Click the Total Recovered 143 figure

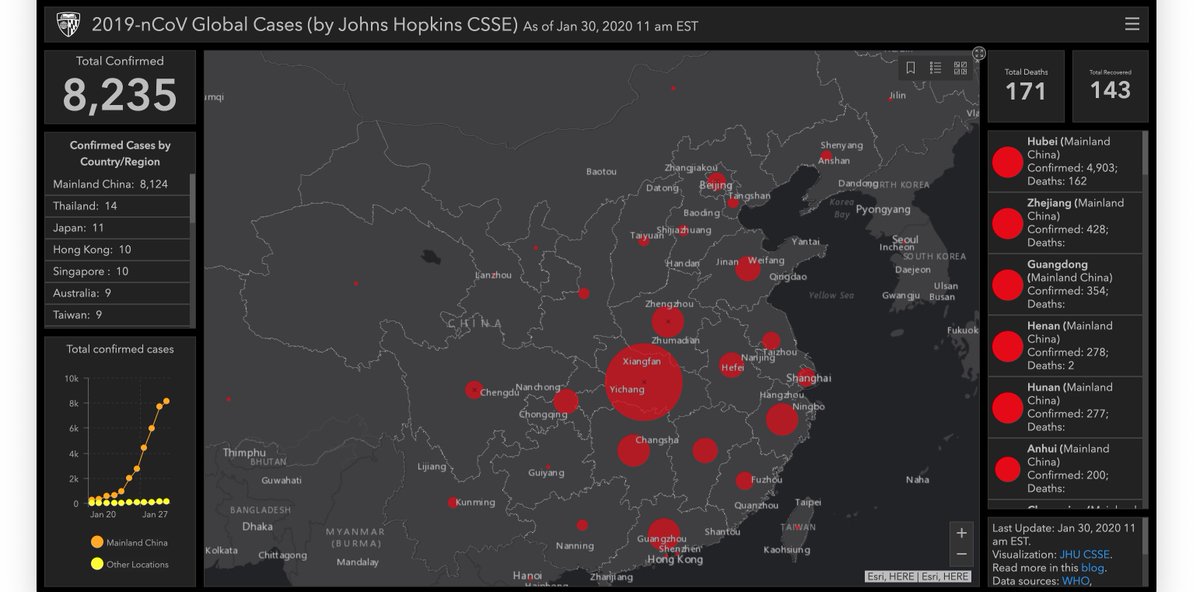coord(1110,90)
